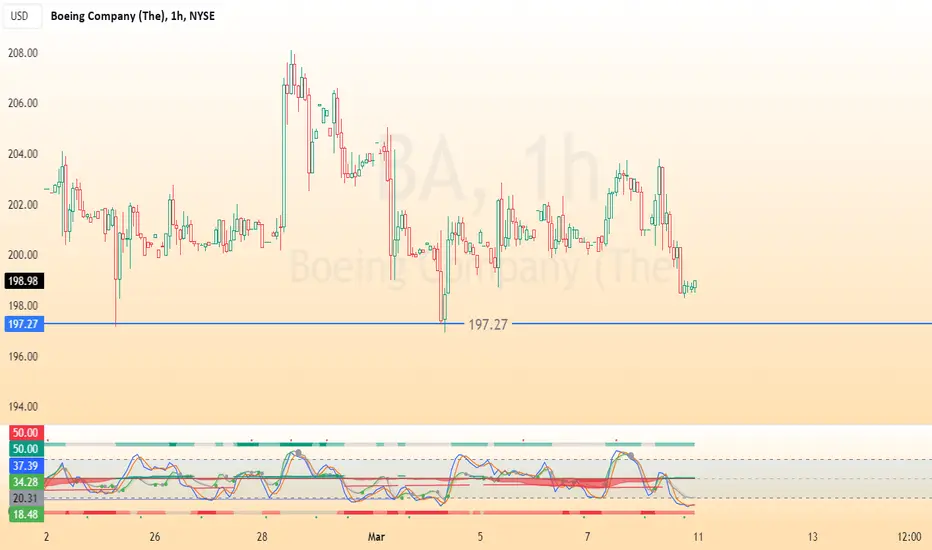Click the 26 date on time axis

(155, 537)
